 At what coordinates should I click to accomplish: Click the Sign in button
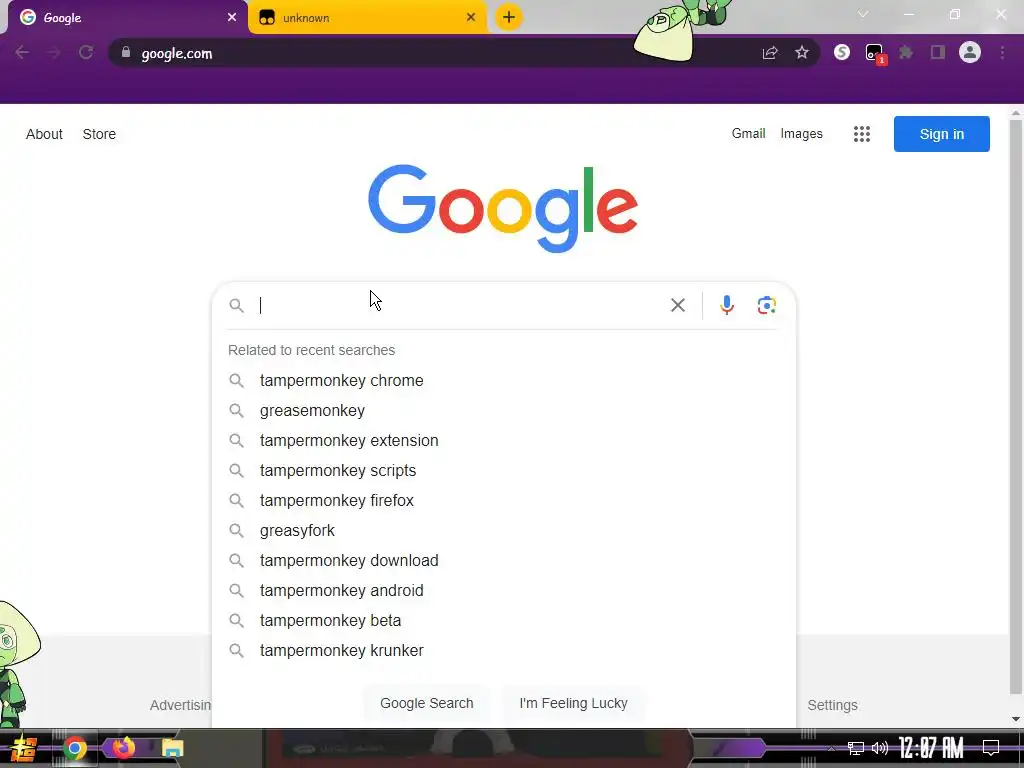941,134
